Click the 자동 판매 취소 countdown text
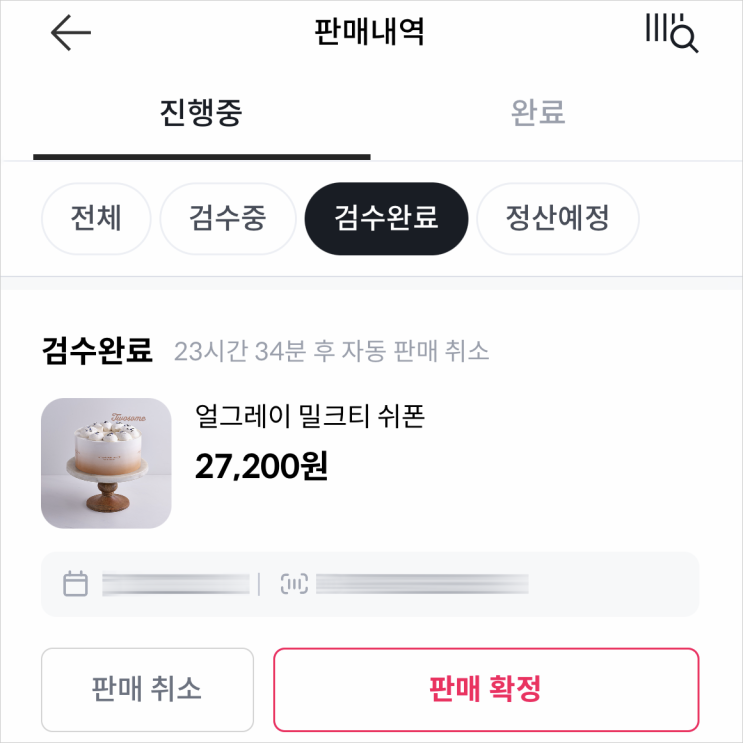This screenshot has width=743, height=743. click(x=331, y=352)
